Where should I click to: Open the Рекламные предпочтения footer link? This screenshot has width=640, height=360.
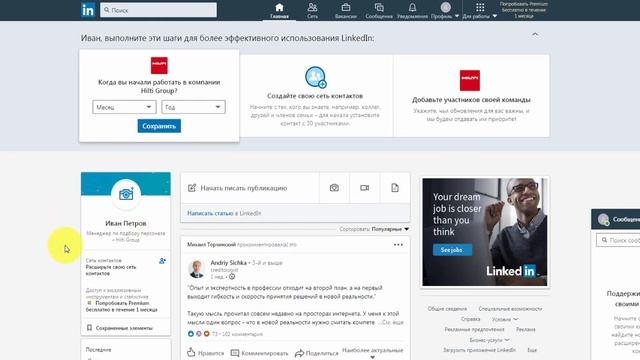(474, 329)
